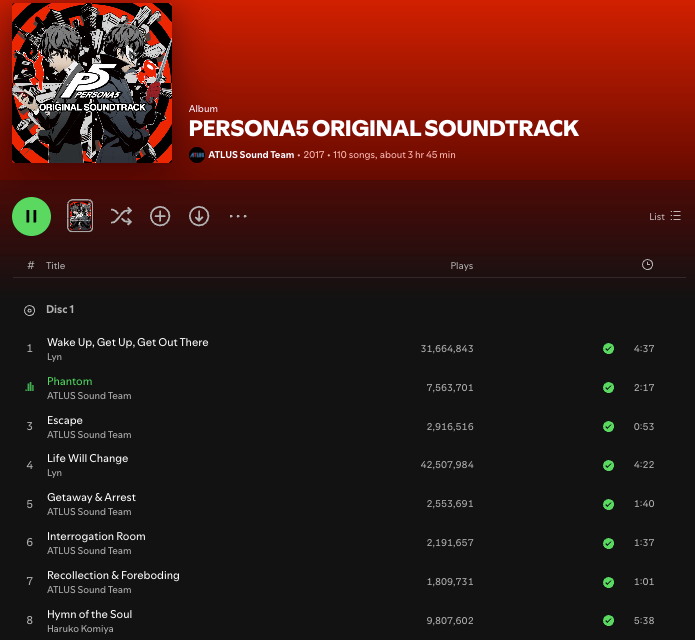Viewport: 695px width, 640px height.
Task: Switch the List view option
Action: click(664, 216)
